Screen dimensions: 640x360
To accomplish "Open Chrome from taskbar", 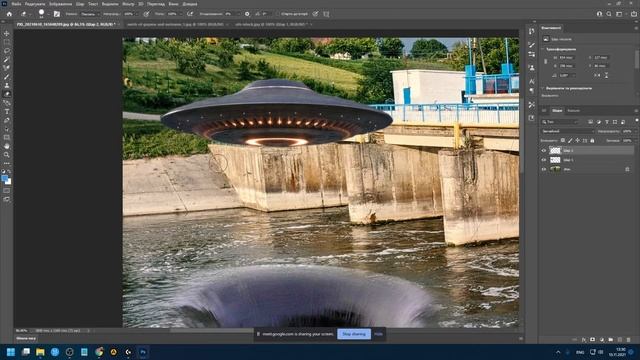I will tap(99, 352).
